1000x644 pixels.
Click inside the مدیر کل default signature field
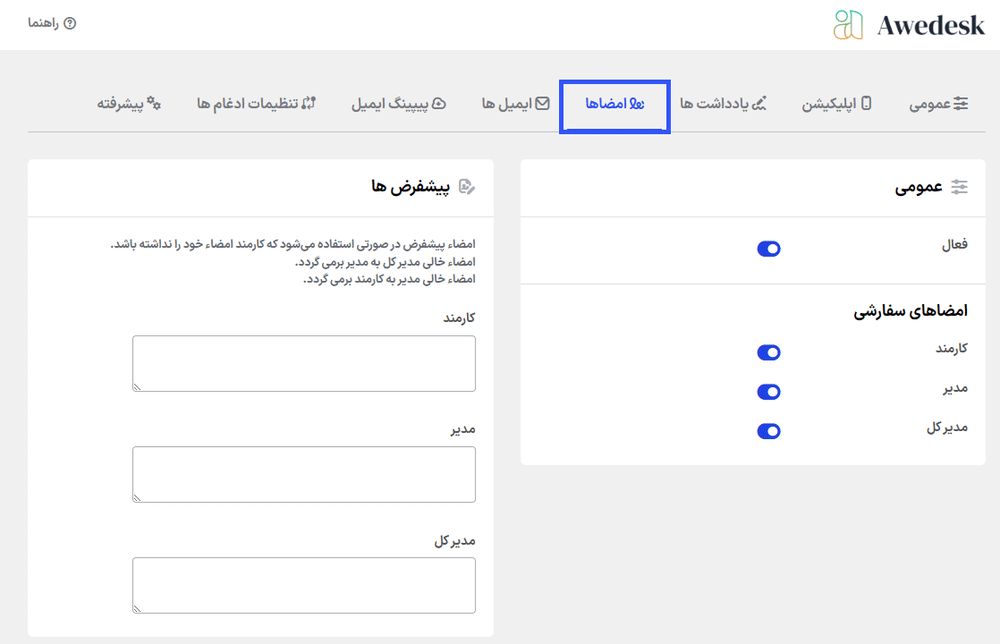click(304, 584)
